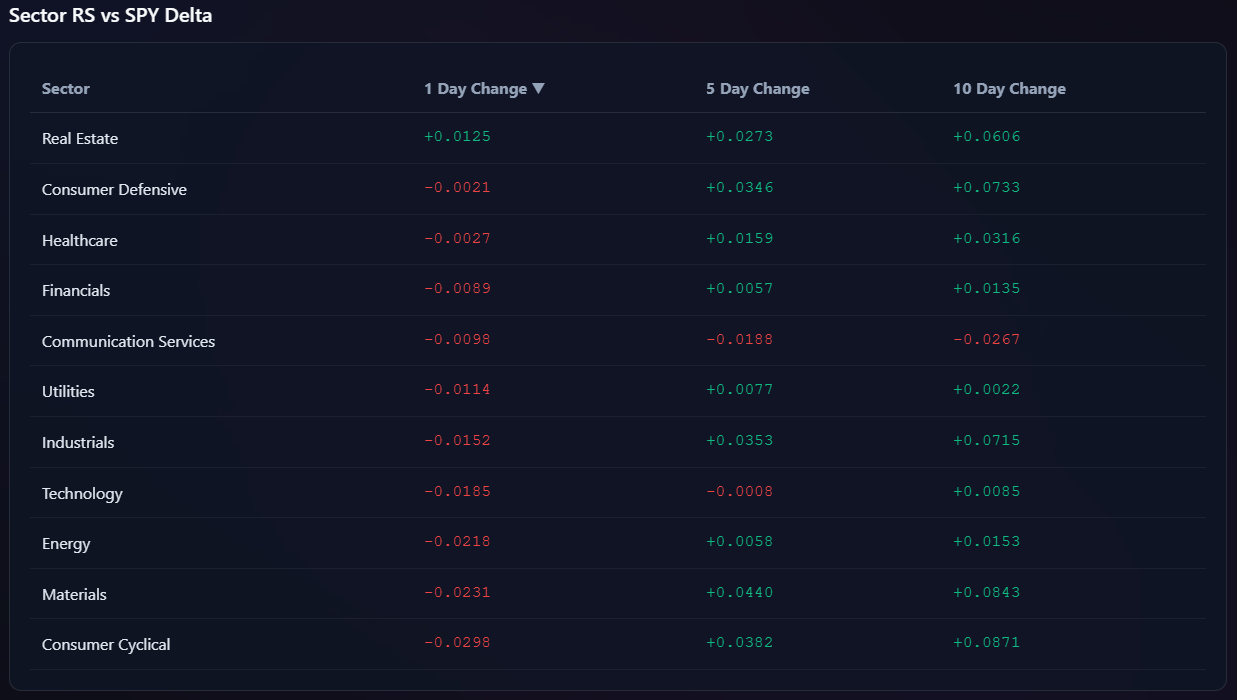Click the sort arrow beside 1 Day Change
1237x700 pixels.
539,88
